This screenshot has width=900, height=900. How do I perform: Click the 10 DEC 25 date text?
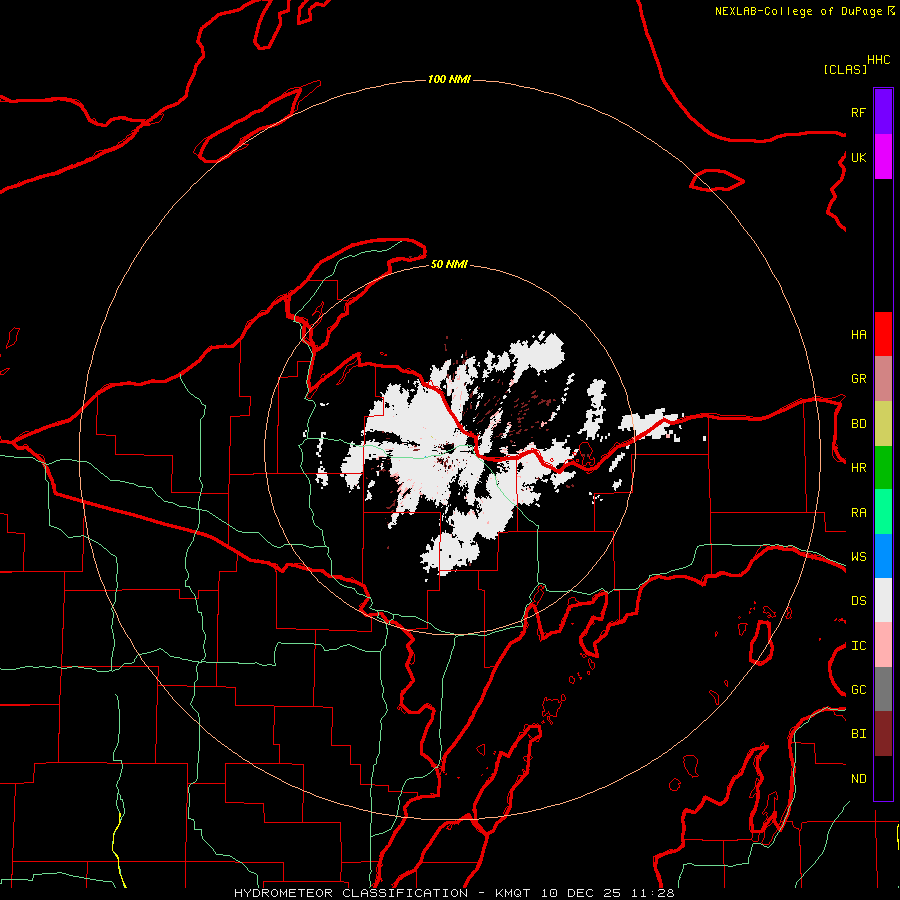click(x=582, y=893)
